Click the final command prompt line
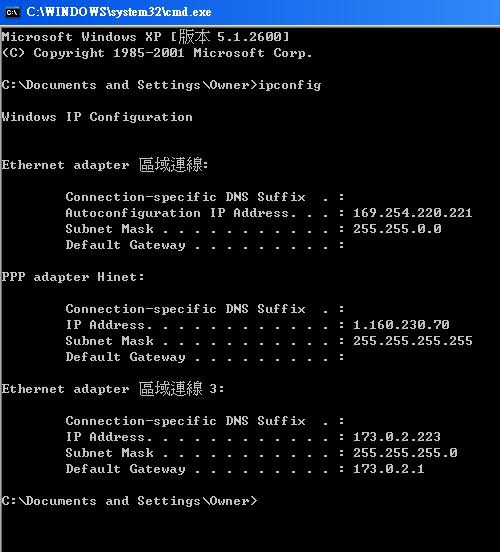The image size is (500, 552). coord(129,501)
